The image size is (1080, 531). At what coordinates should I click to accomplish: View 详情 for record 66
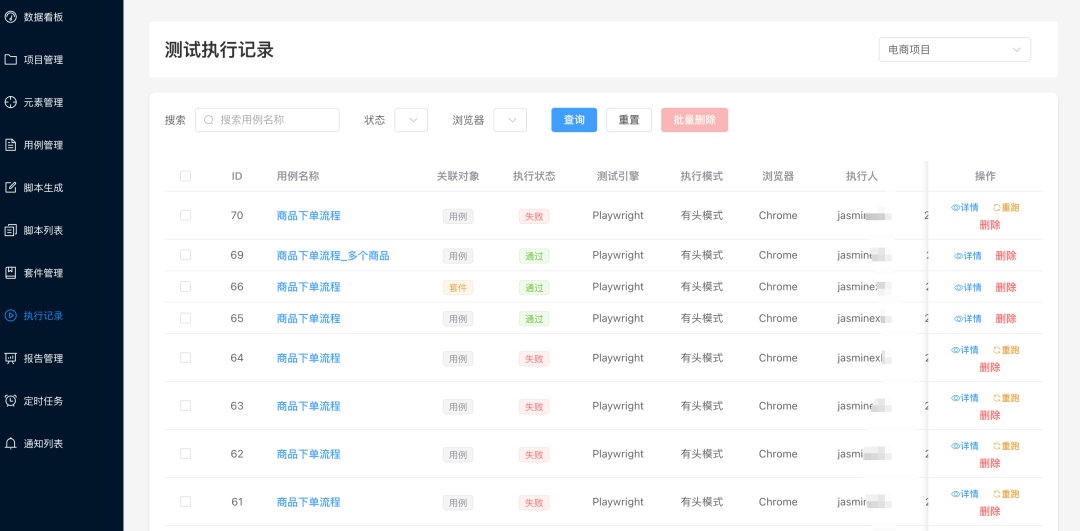[x=968, y=287]
